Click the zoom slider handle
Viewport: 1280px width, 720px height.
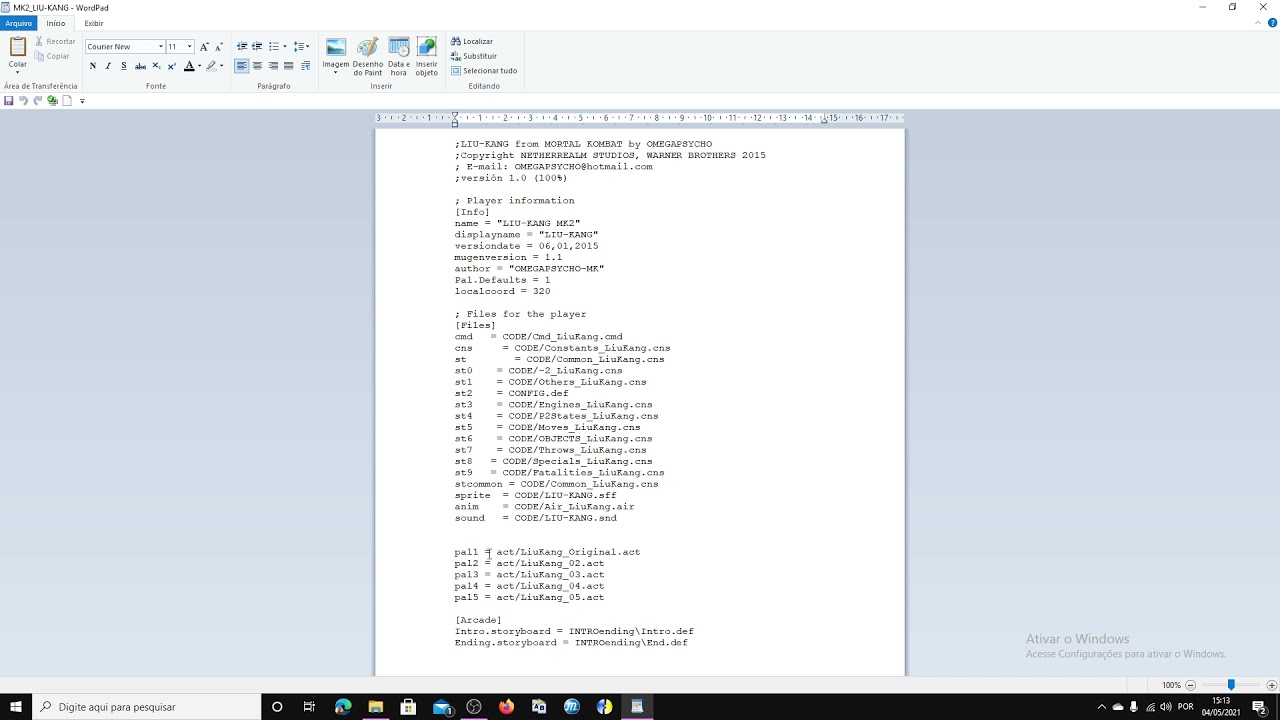[x=1231, y=685]
